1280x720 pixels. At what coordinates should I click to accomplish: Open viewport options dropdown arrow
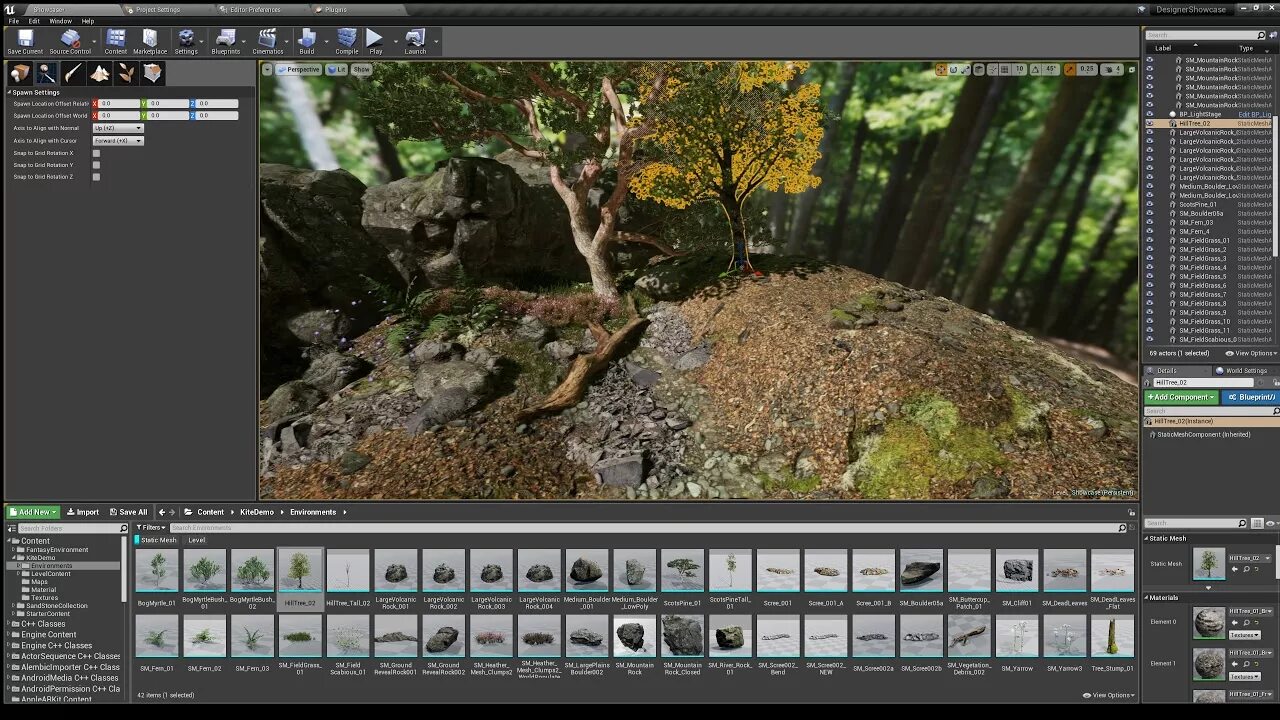pos(267,69)
